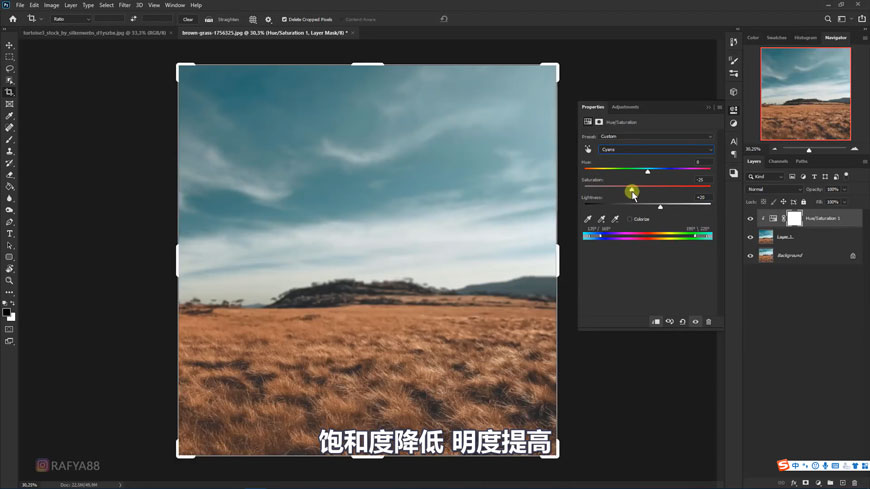Open the Normal blend mode dropdown

[x=774, y=189]
